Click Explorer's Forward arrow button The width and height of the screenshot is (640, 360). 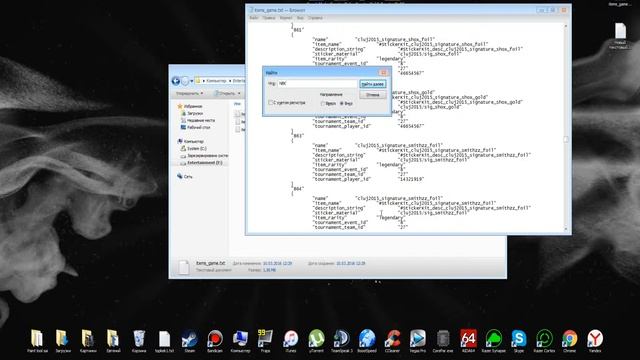click(x=185, y=81)
